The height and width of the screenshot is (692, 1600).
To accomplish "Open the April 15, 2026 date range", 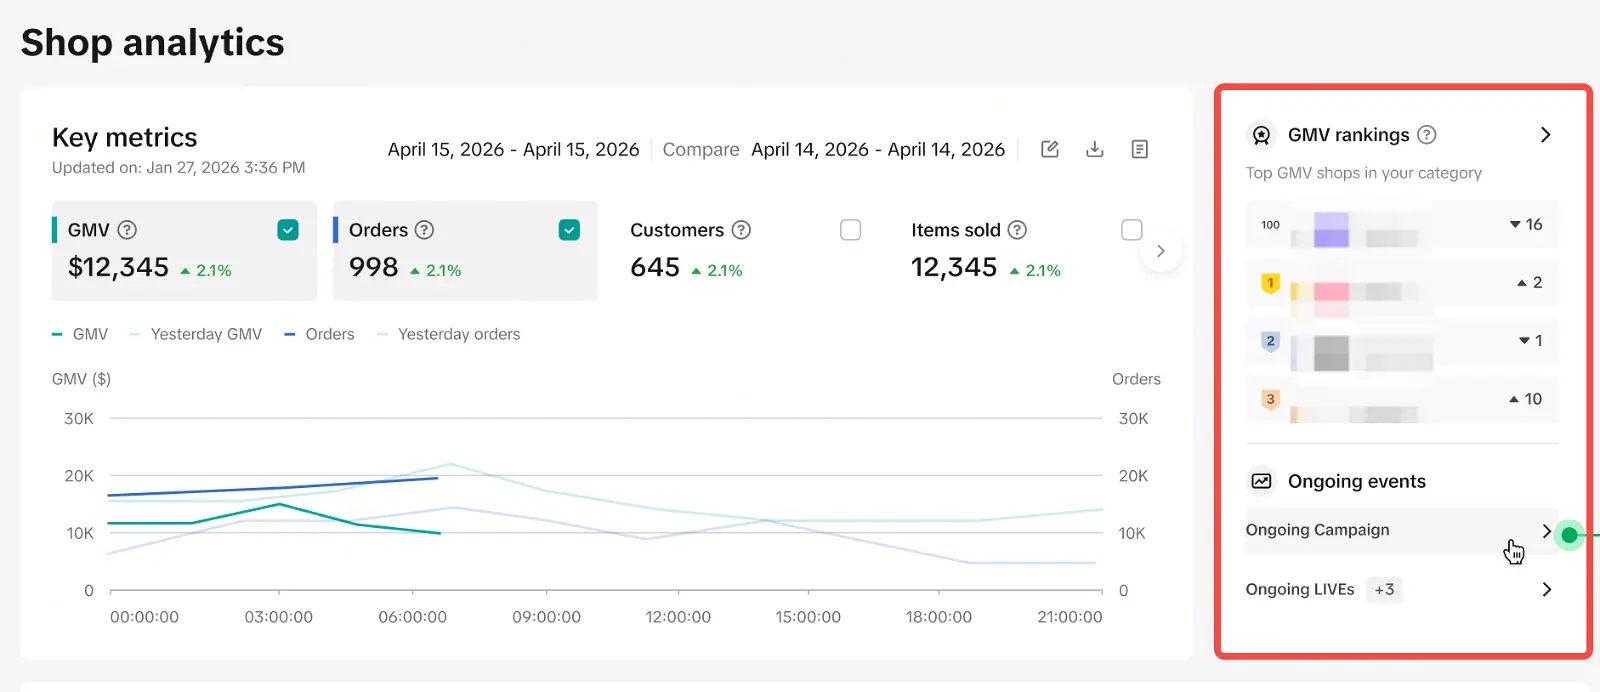I will coord(513,149).
